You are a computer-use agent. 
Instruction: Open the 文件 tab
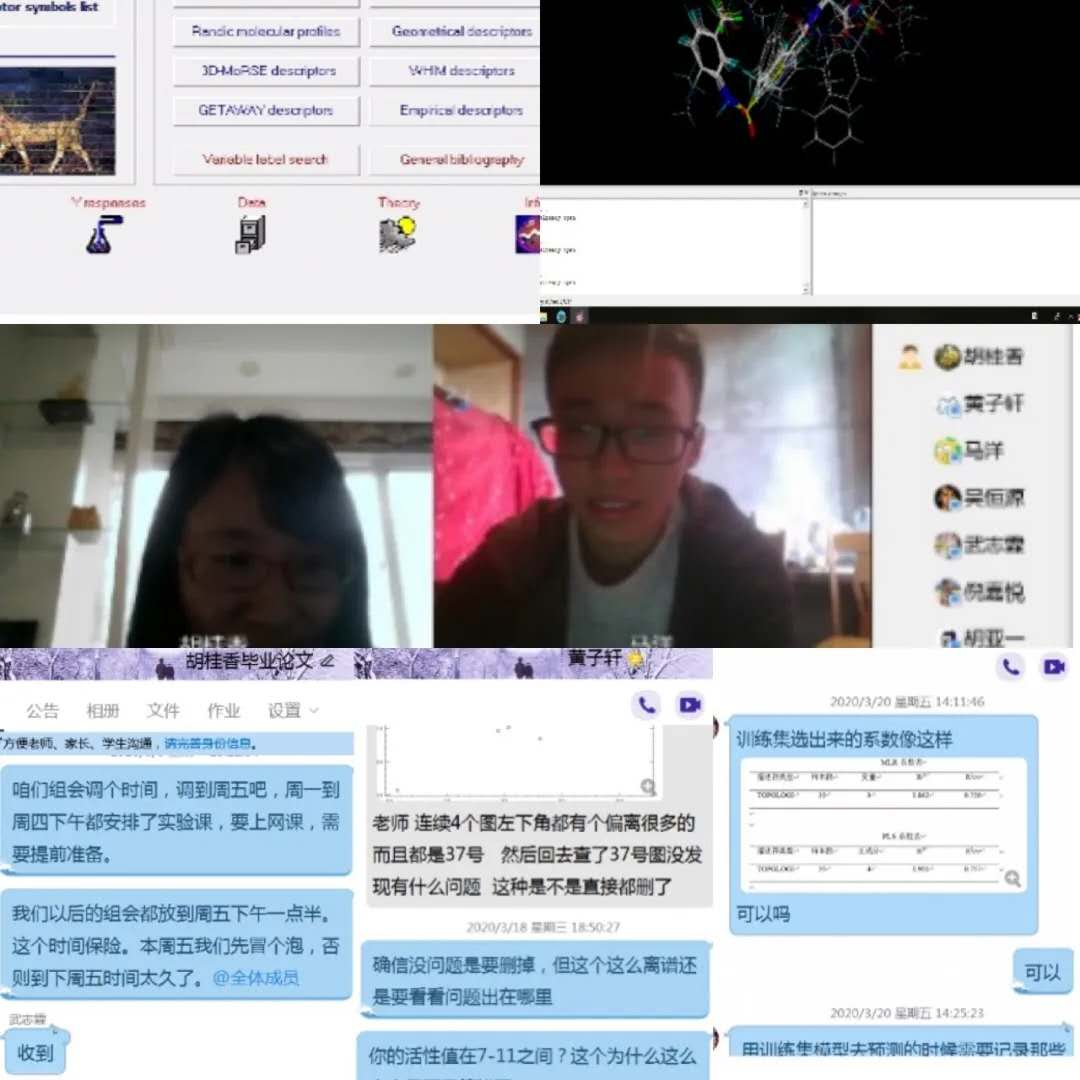tap(163, 711)
